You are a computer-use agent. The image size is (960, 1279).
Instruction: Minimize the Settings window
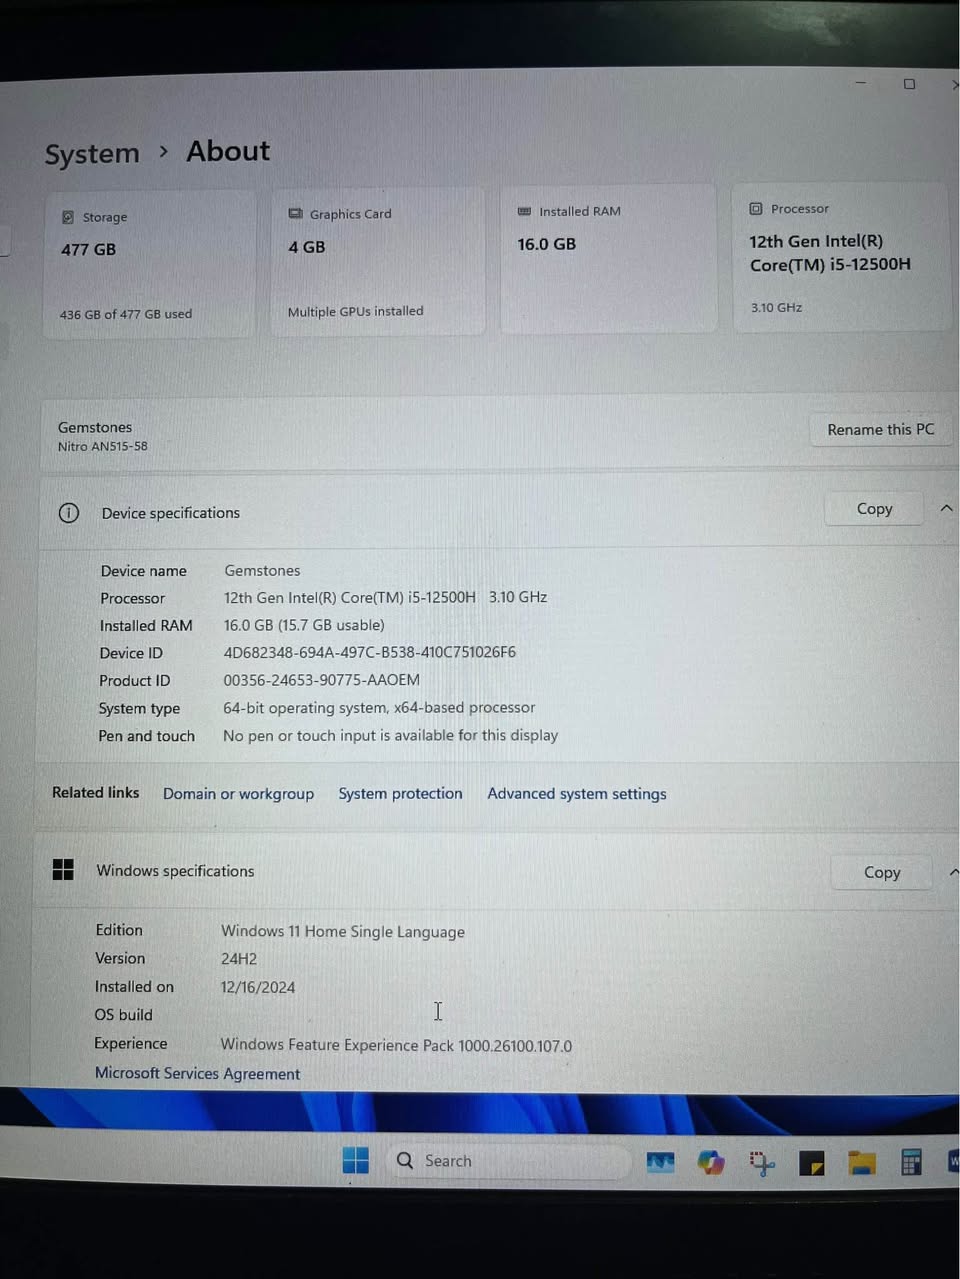pyautogui.click(x=860, y=83)
